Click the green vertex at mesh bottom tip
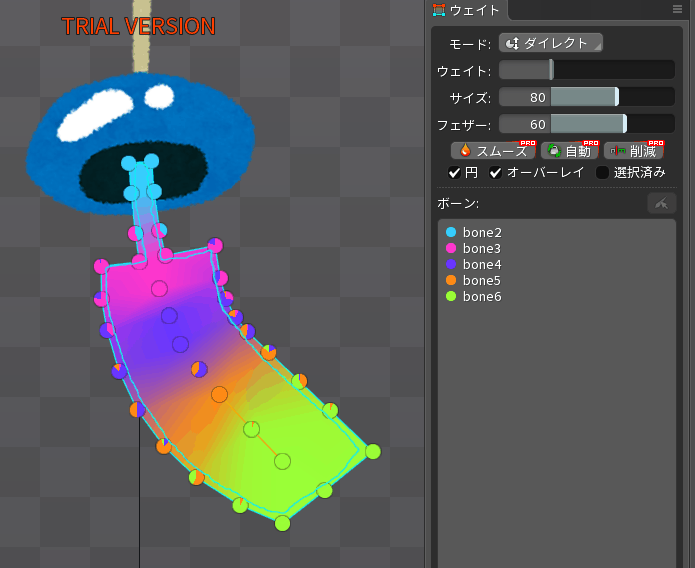695x568 pixels. (282, 523)
